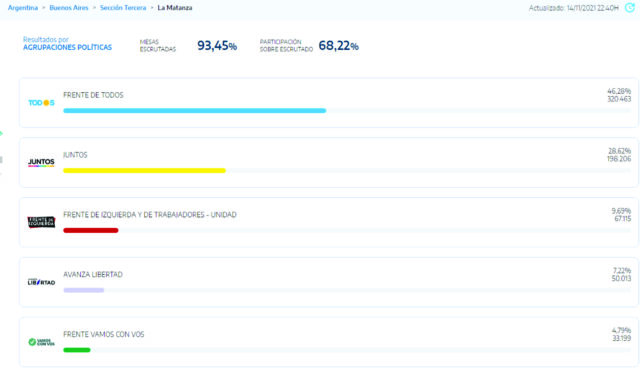Screen dimensions: 640x370
Task: Click the Avanza Libertad logo
Action: pyautogui.click(x=41, y=282)
